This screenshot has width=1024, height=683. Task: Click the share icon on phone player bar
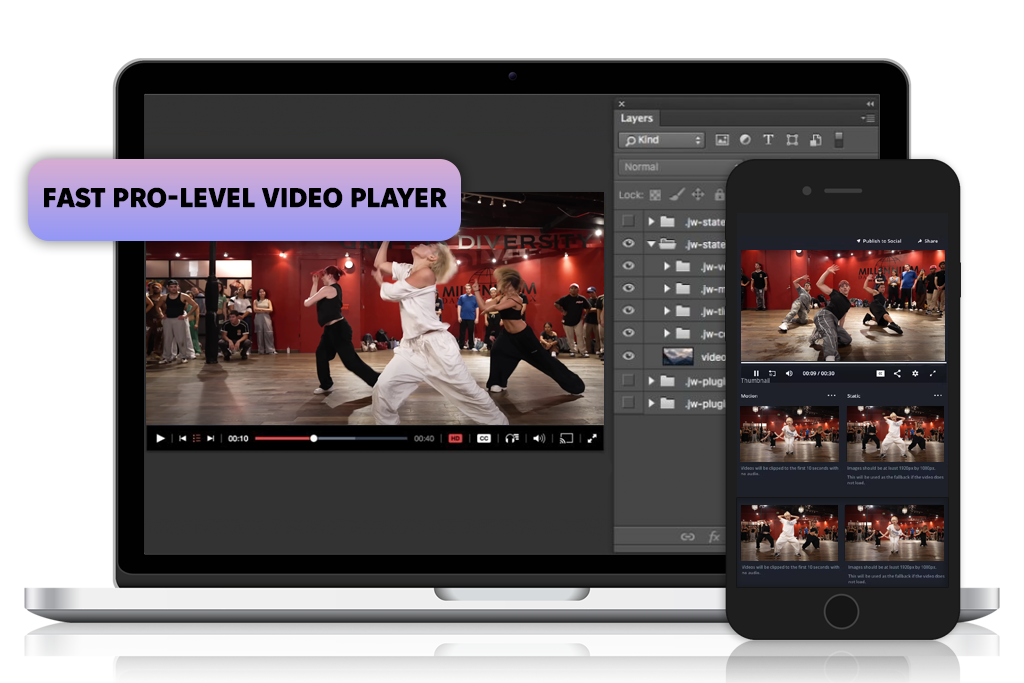(897, 373)
